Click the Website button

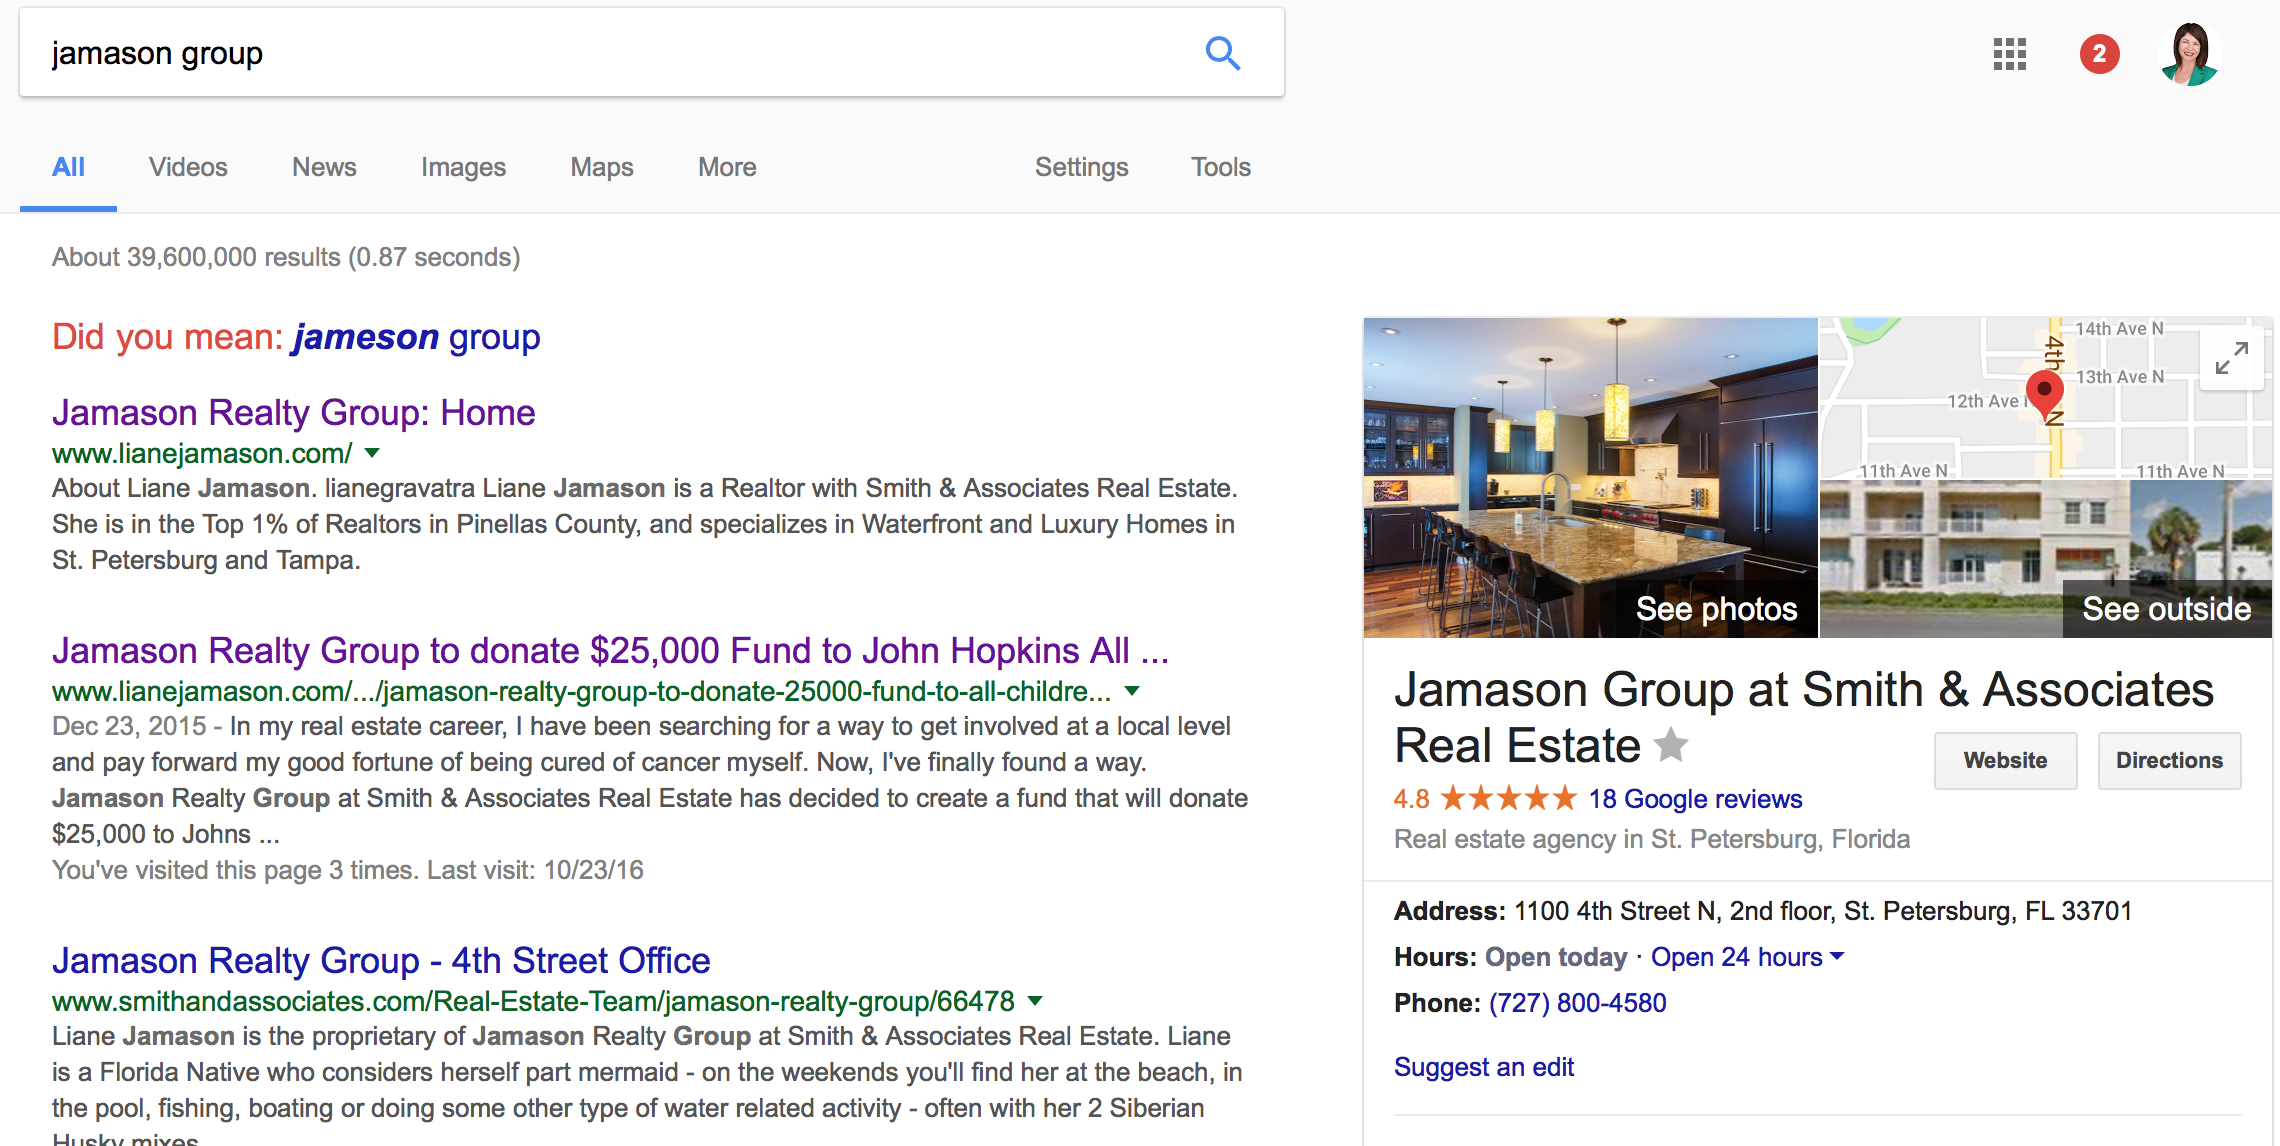coord(2005,761)
